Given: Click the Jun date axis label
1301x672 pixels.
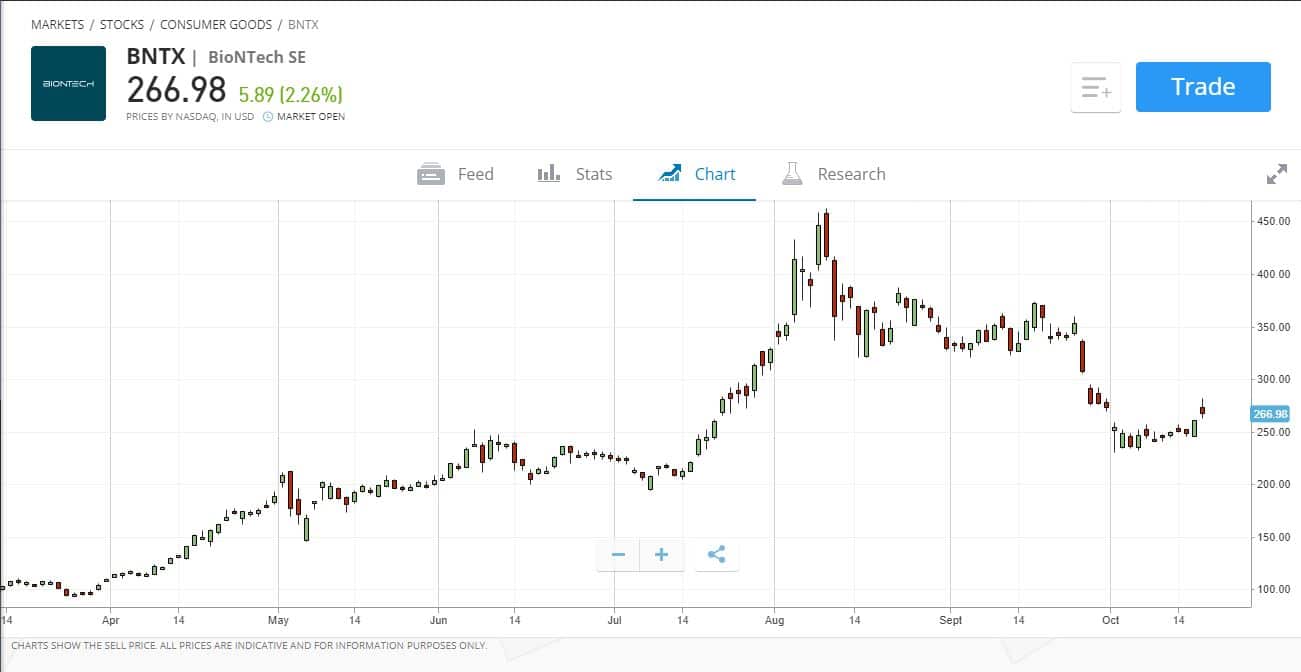Looking at the screenshot, I should tap(438, 620).
